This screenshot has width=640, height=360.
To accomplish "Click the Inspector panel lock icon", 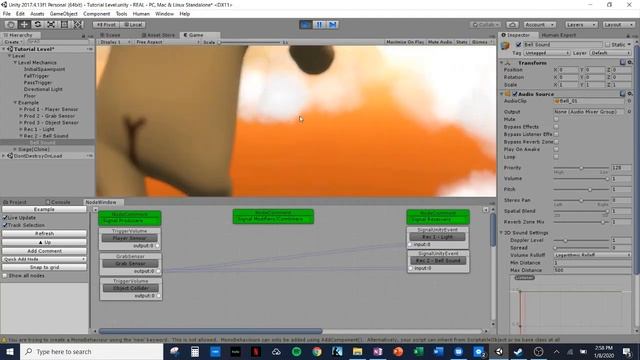I will click(628, 36).
